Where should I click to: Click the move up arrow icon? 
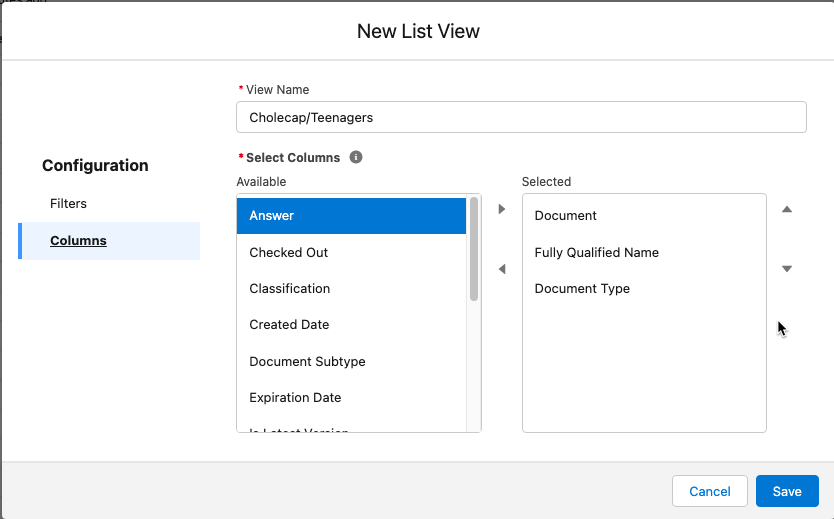tap(786, 209)
